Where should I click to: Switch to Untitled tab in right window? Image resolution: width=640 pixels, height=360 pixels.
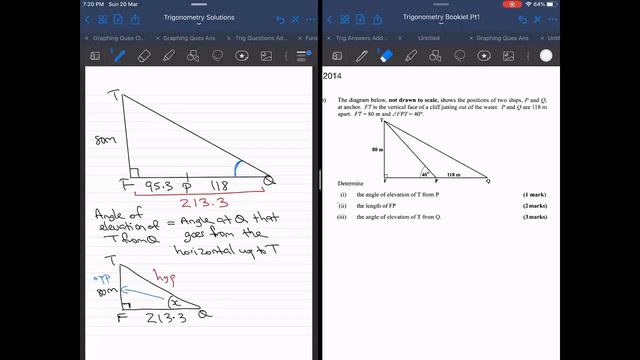[429, 38]
